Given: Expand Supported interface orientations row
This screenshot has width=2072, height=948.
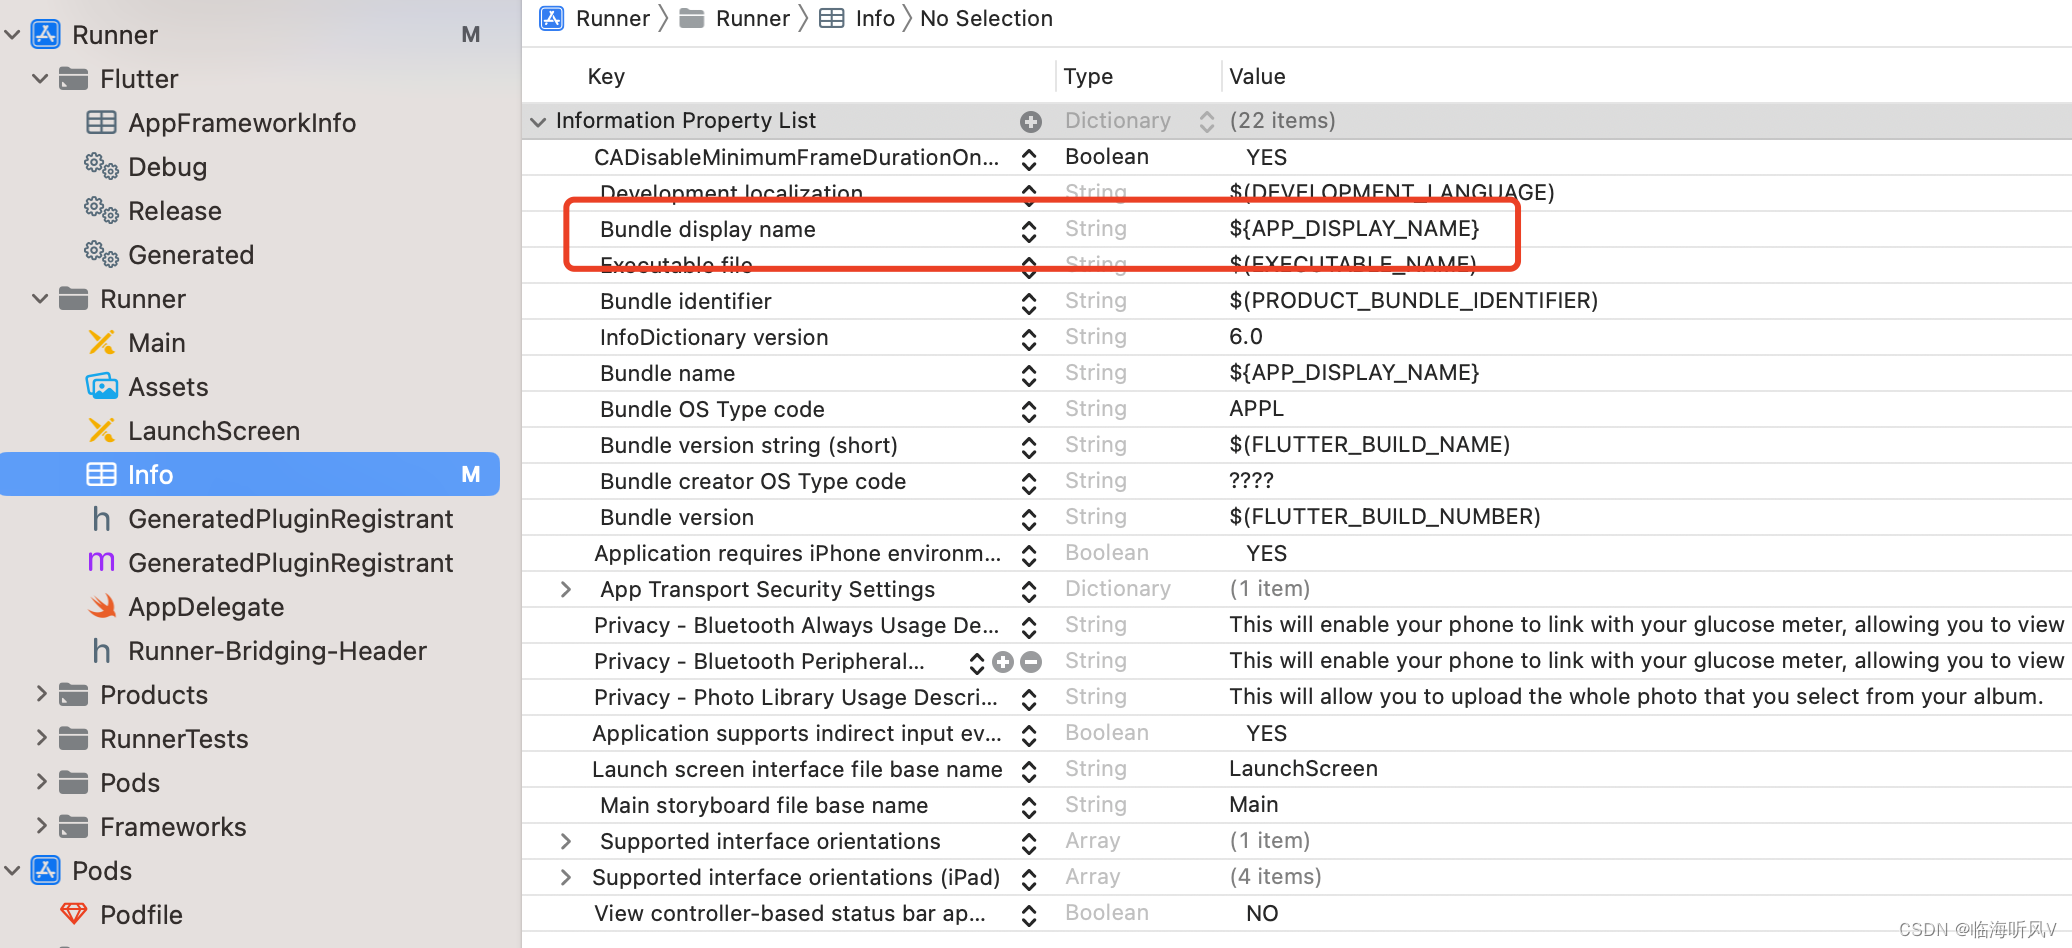Looking at the screenshot, I should (x=566, y=842).
